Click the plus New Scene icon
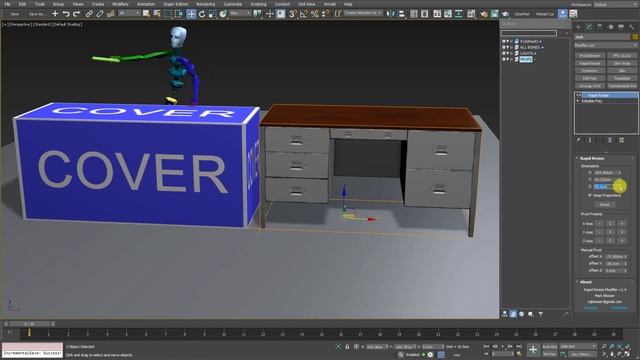The image size is (640, 360). pos(55,14)
